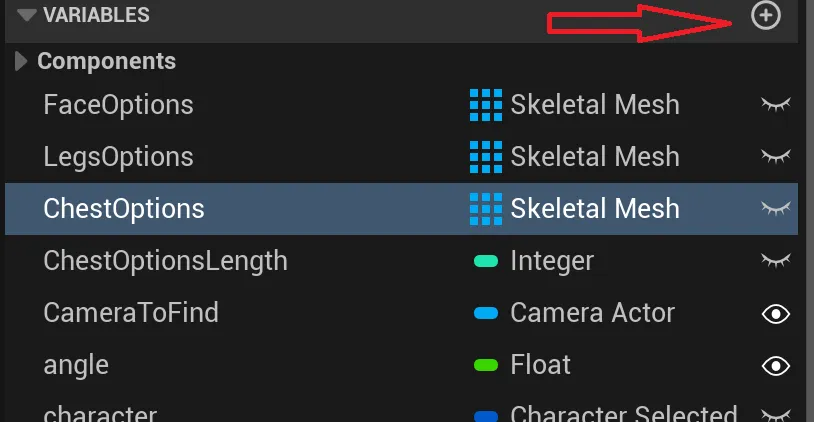
Task: Click ChestOptions array grid type icon
Action: (486, 208)
